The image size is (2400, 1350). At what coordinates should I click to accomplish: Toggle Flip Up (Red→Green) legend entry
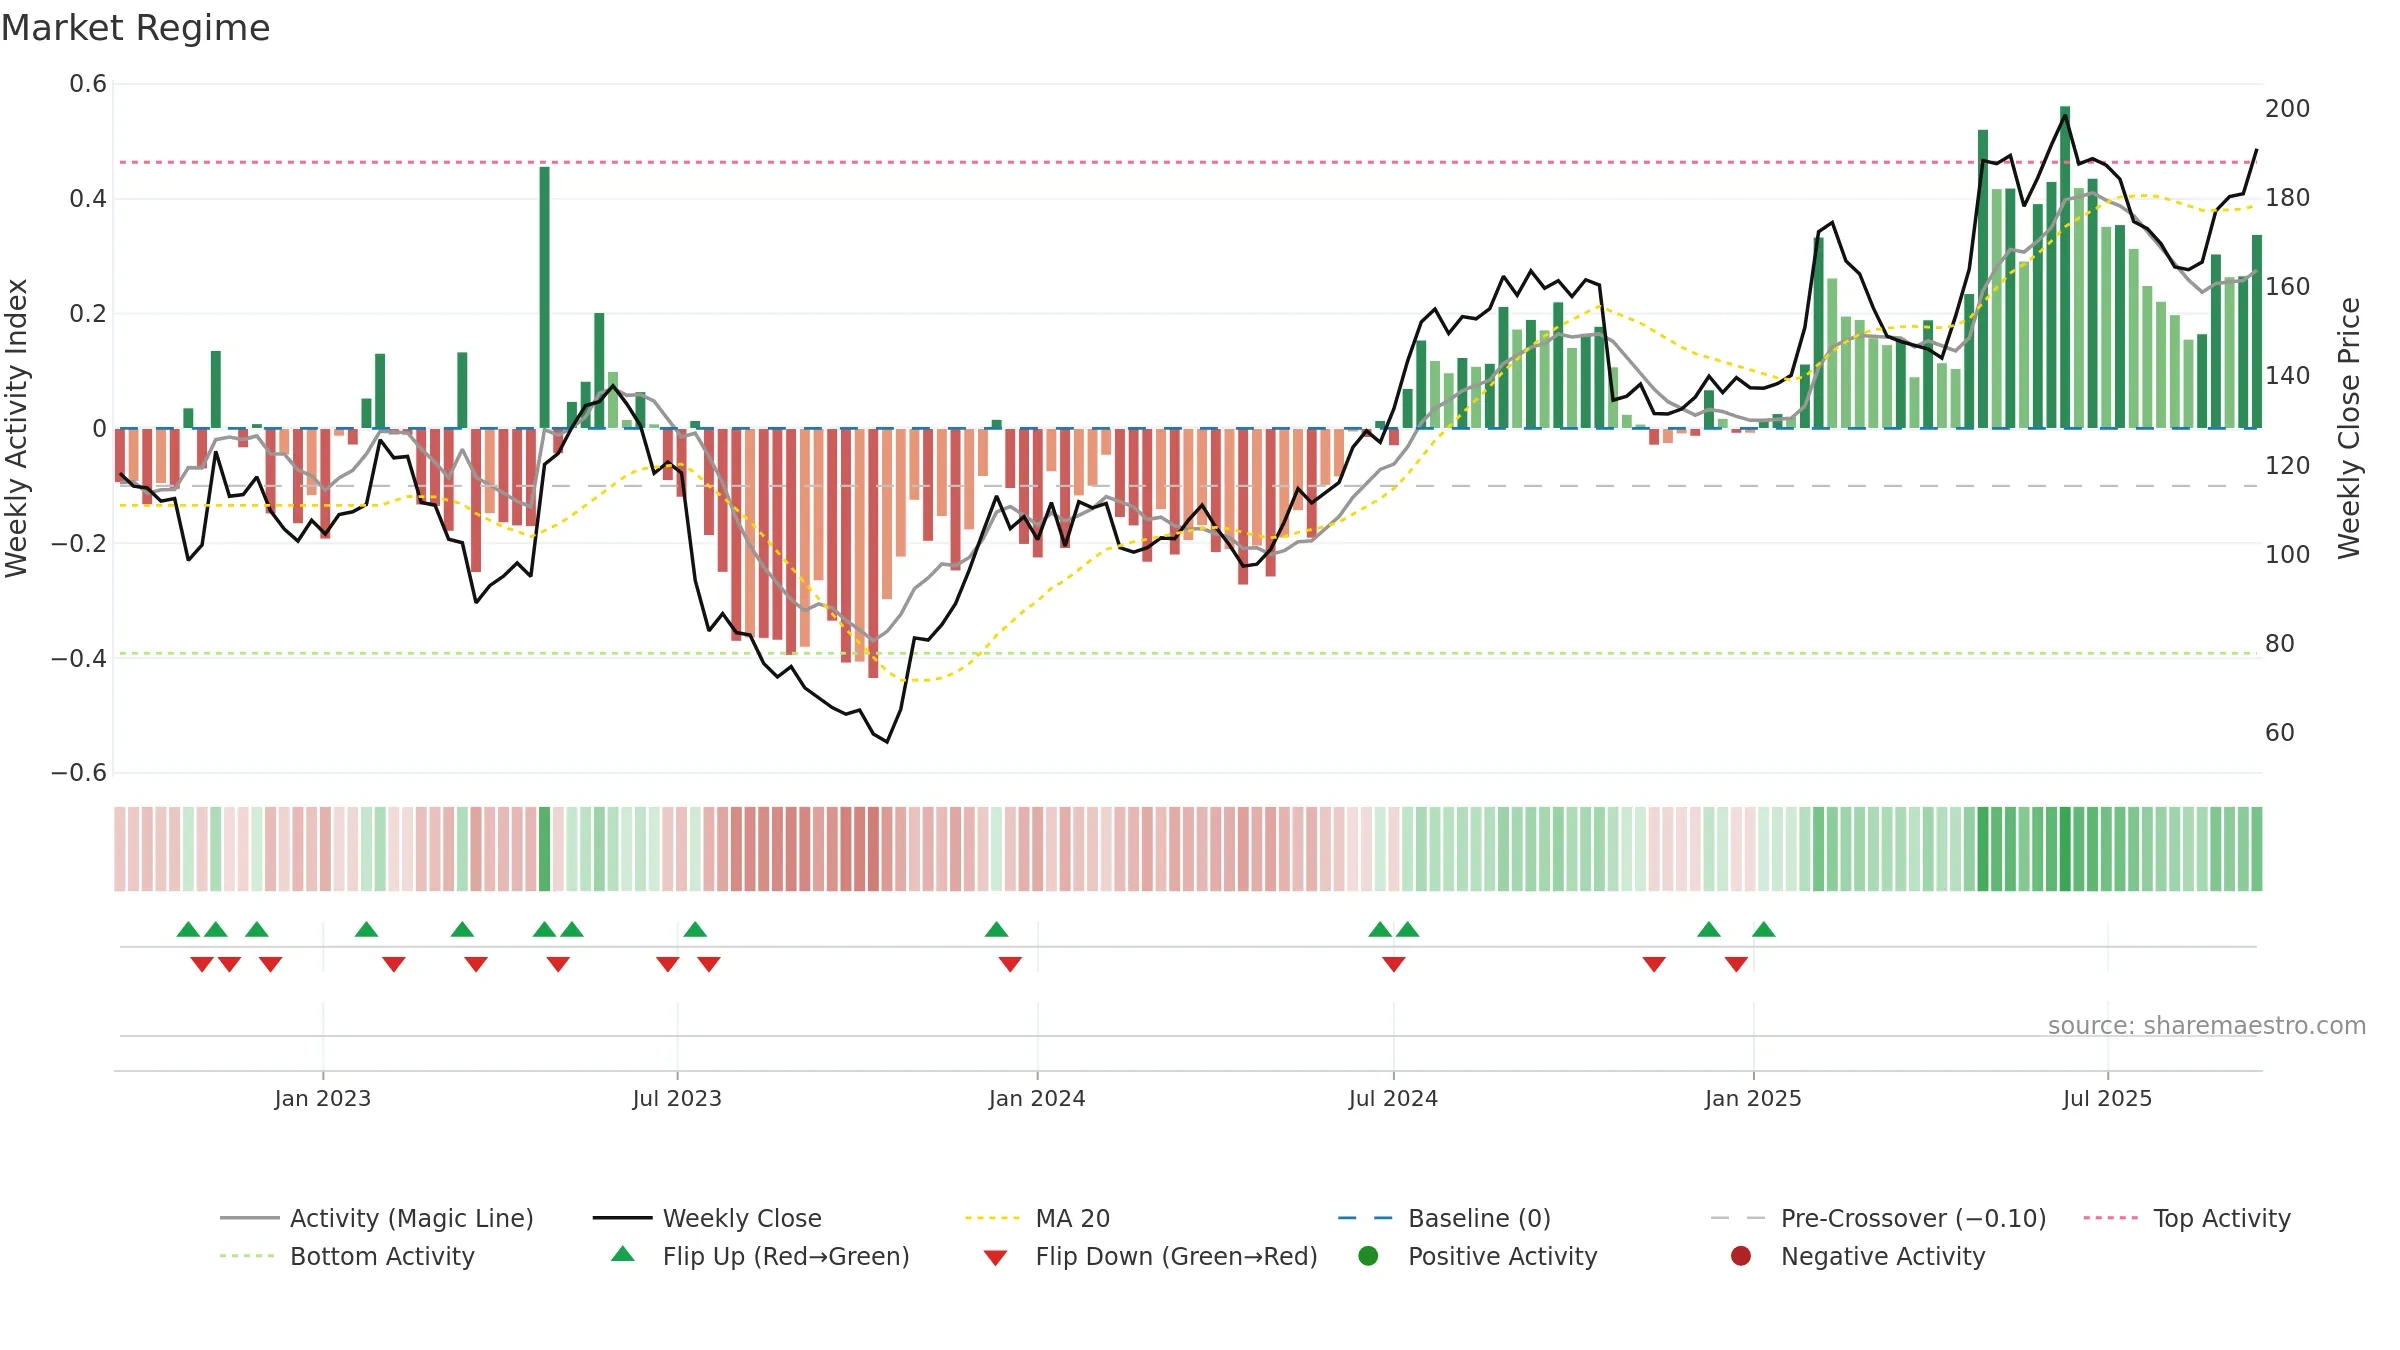coord(760,1256)
